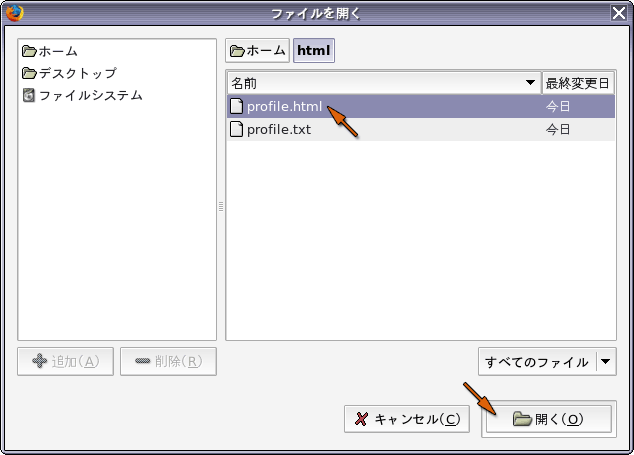Go to ホーム via path bar button

(258, 51)
